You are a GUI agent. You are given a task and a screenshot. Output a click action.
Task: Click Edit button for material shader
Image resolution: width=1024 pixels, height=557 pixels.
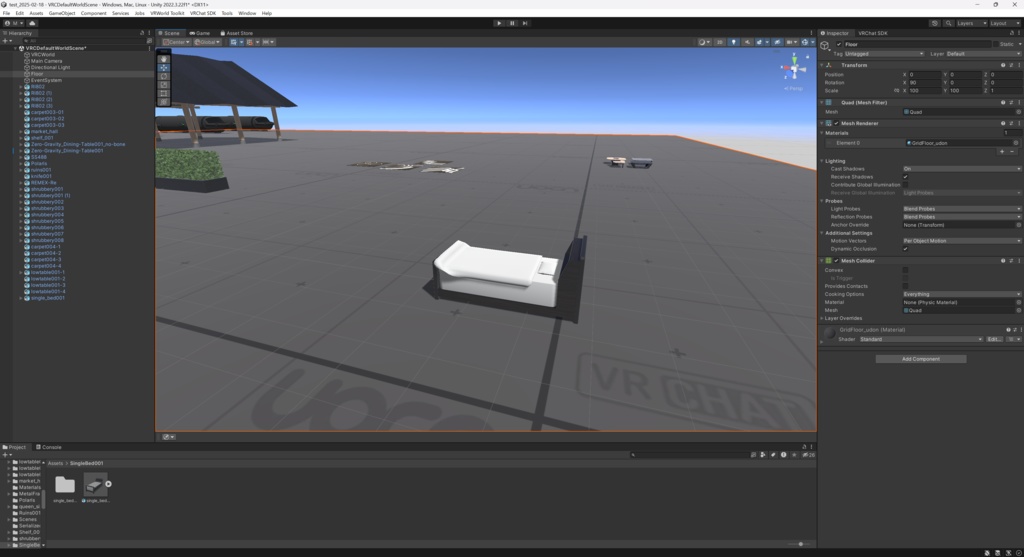tap(993, 340)
